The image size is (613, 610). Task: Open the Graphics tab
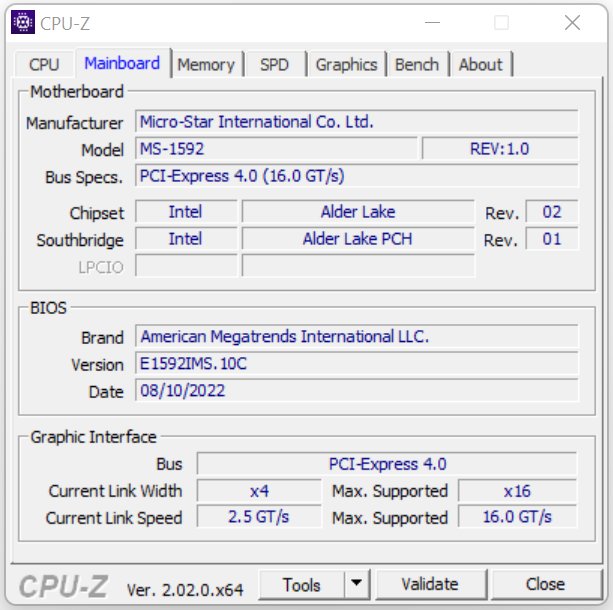tap(346, 64)
